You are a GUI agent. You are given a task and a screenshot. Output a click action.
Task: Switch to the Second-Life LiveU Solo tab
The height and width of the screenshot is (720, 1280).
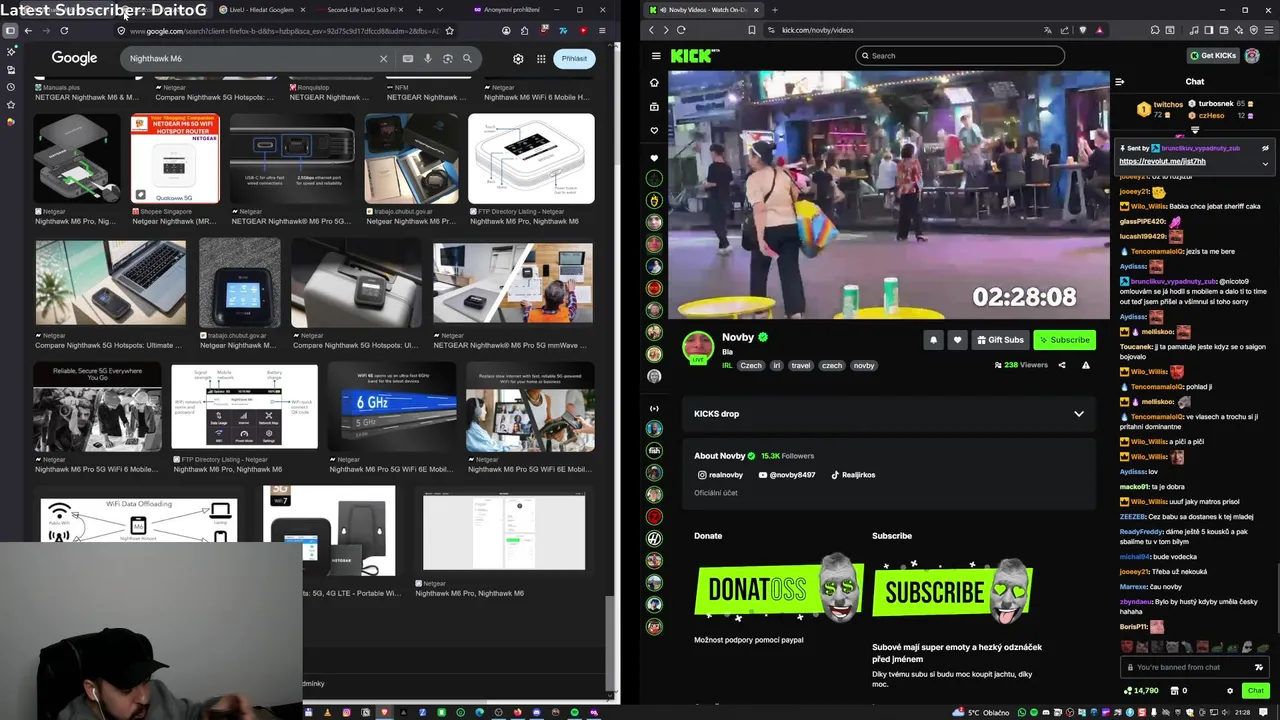pos(360,10)
